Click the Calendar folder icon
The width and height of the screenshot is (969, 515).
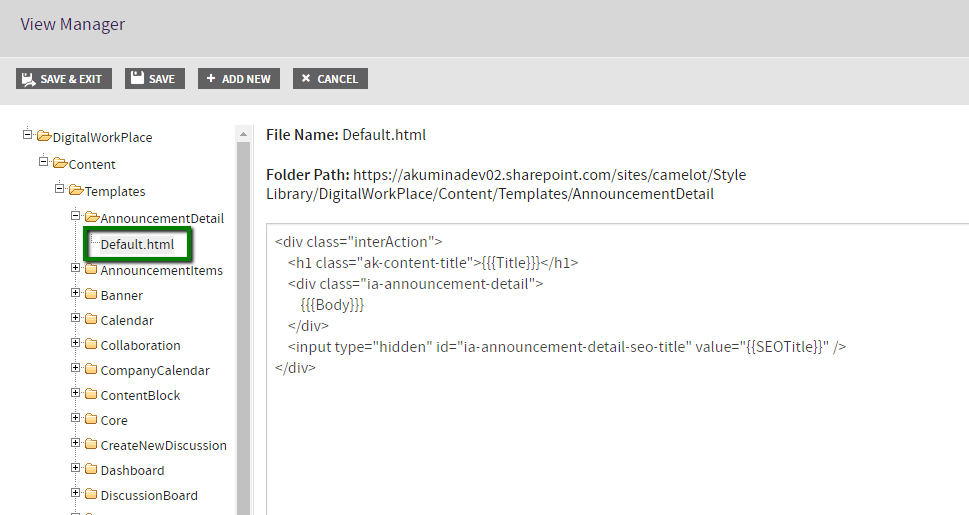[91, 320]
